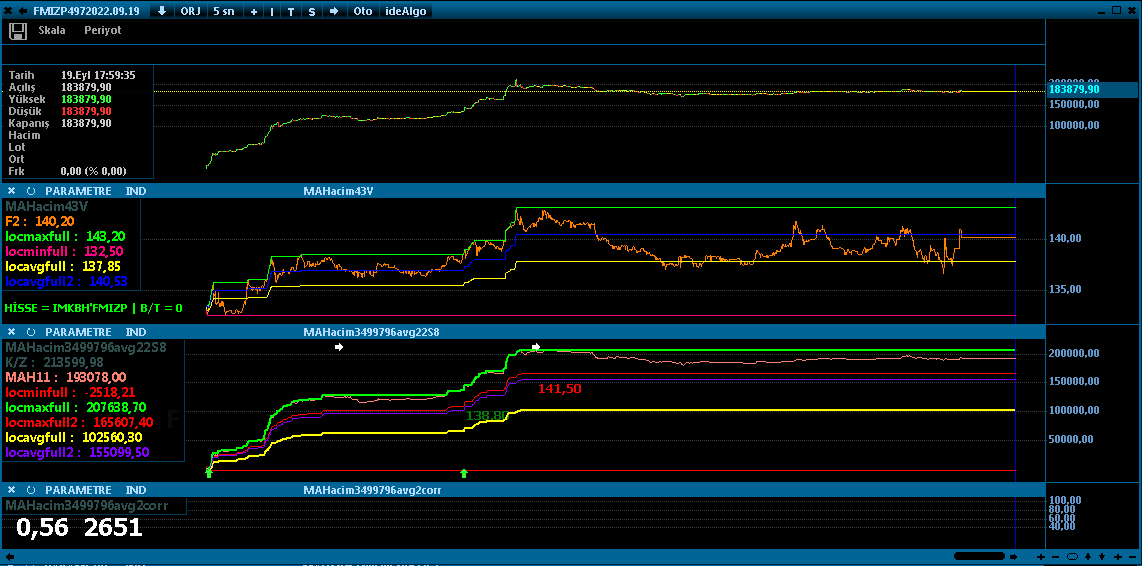Click the FMIZP4972022.09.19 chart title
This screenshot has height=566, width=1142.
[89, 11]
